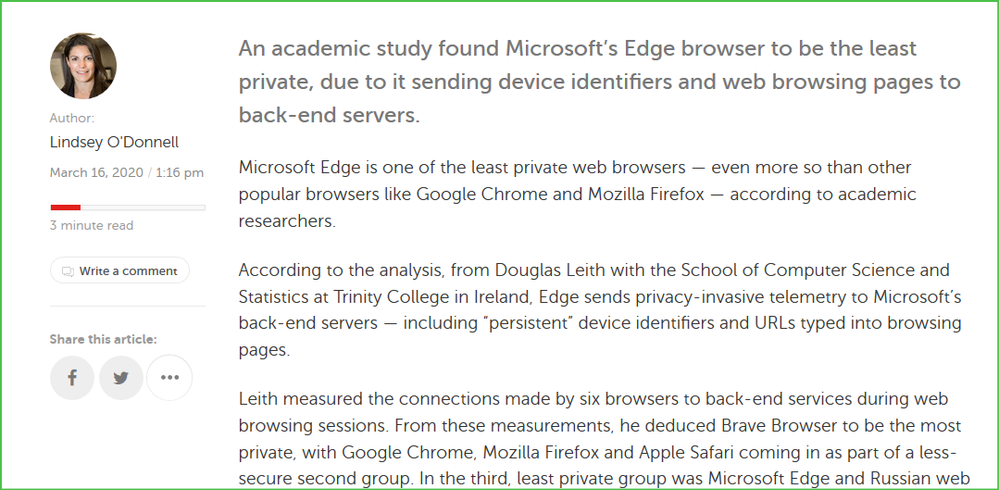This screenshot has width=999, height=490.
Task: Open the author's profile photo
Action: [83, 65]
